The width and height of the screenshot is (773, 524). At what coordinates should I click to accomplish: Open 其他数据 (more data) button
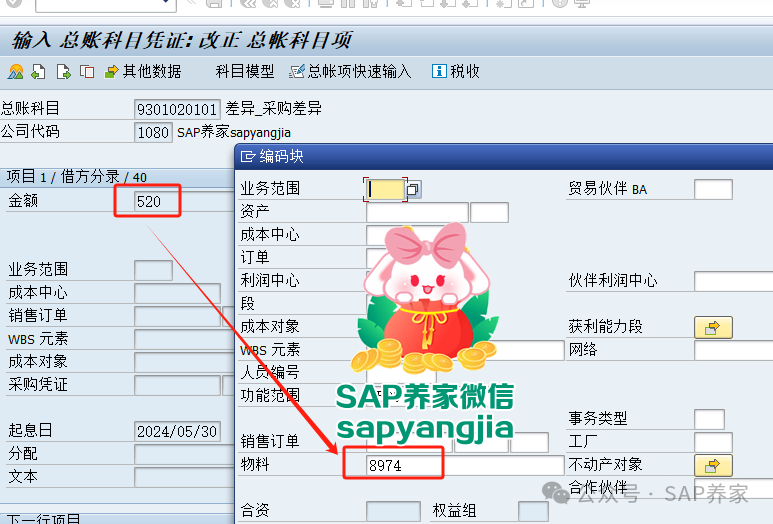[143, 71]
